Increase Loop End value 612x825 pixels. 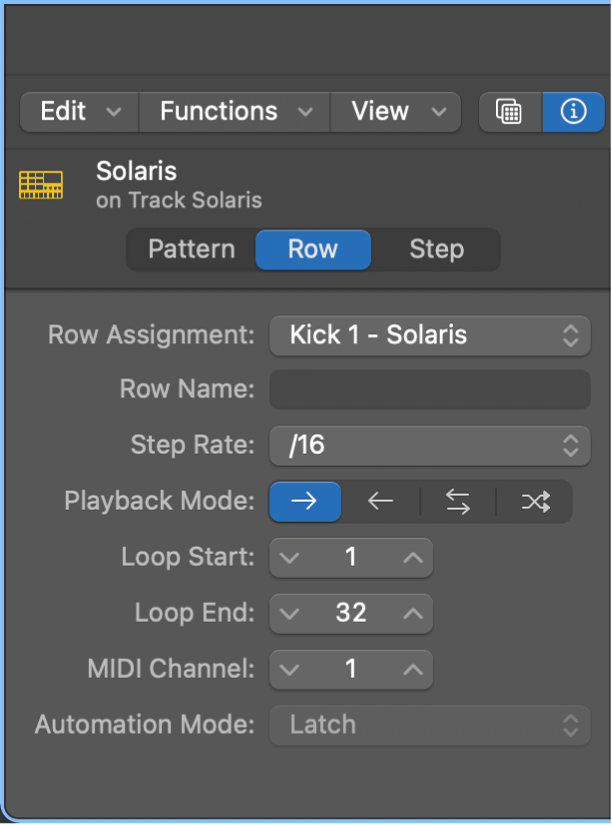click(x=413, y=613)
